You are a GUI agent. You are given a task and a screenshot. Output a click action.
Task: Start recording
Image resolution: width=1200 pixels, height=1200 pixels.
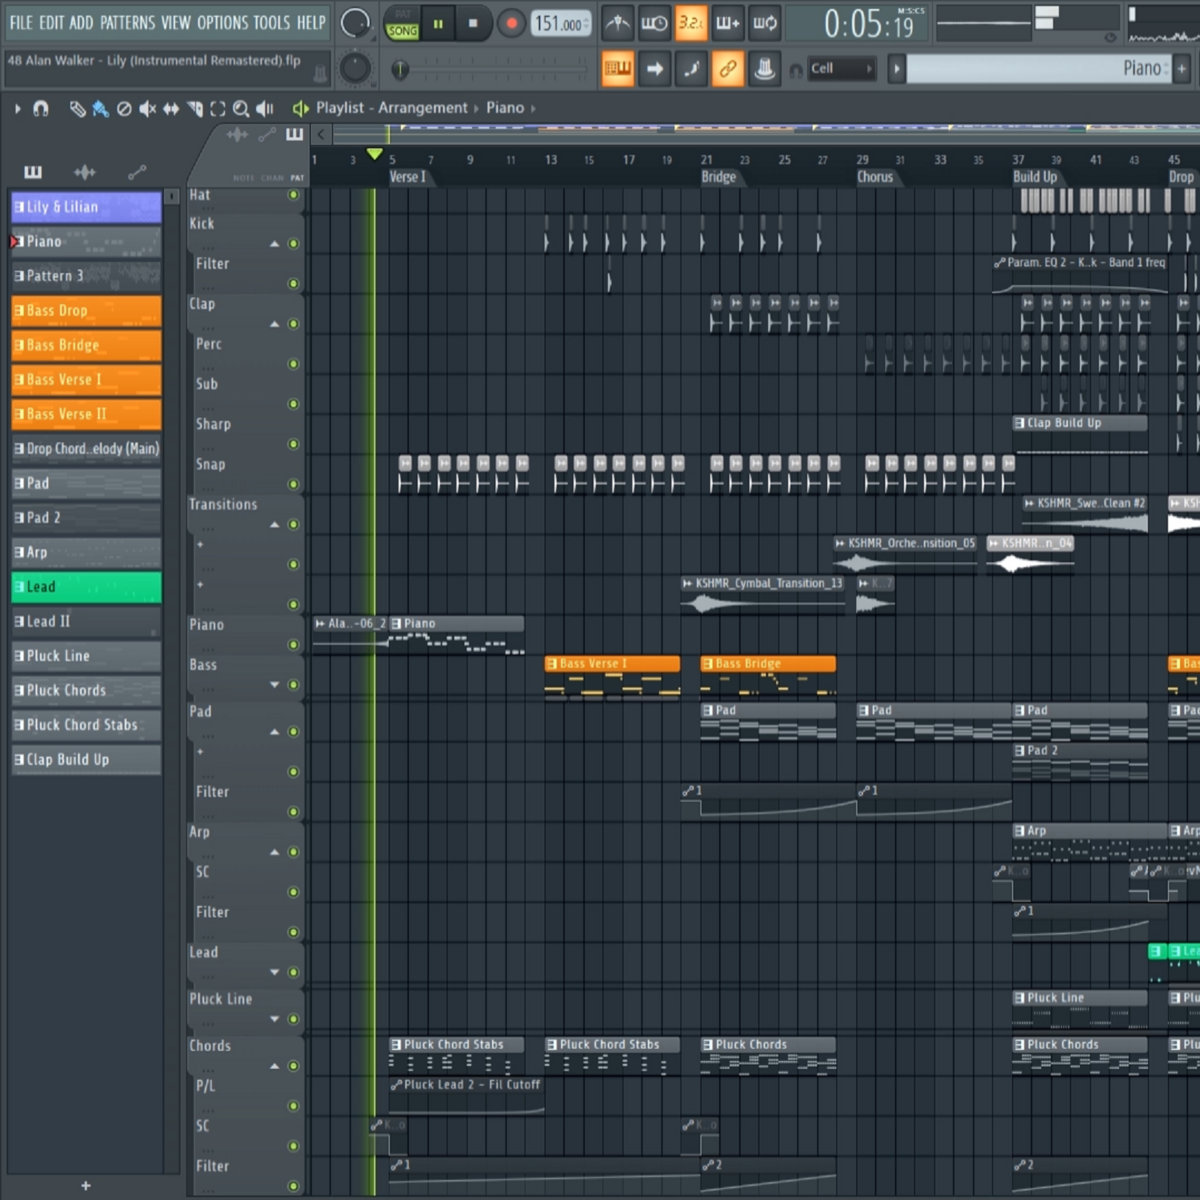click(x=511, y=23)
